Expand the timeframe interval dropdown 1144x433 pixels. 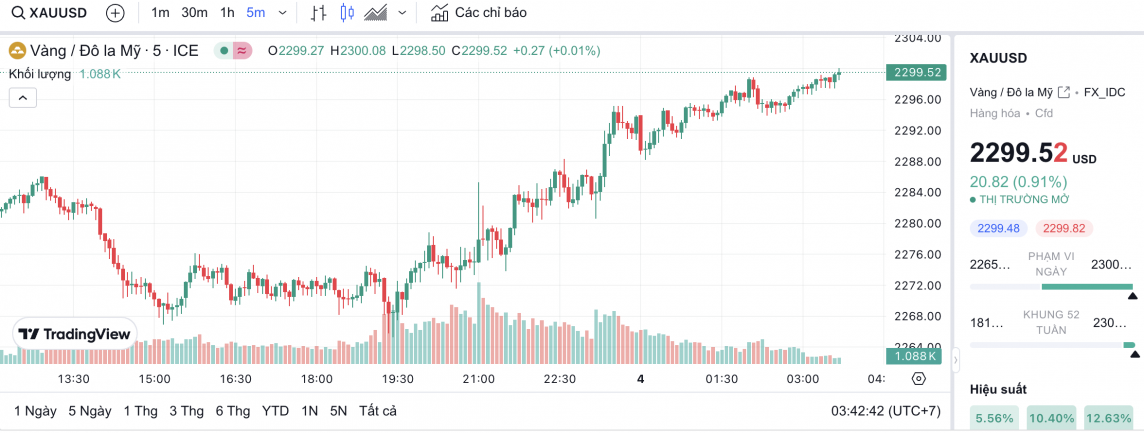282,13
